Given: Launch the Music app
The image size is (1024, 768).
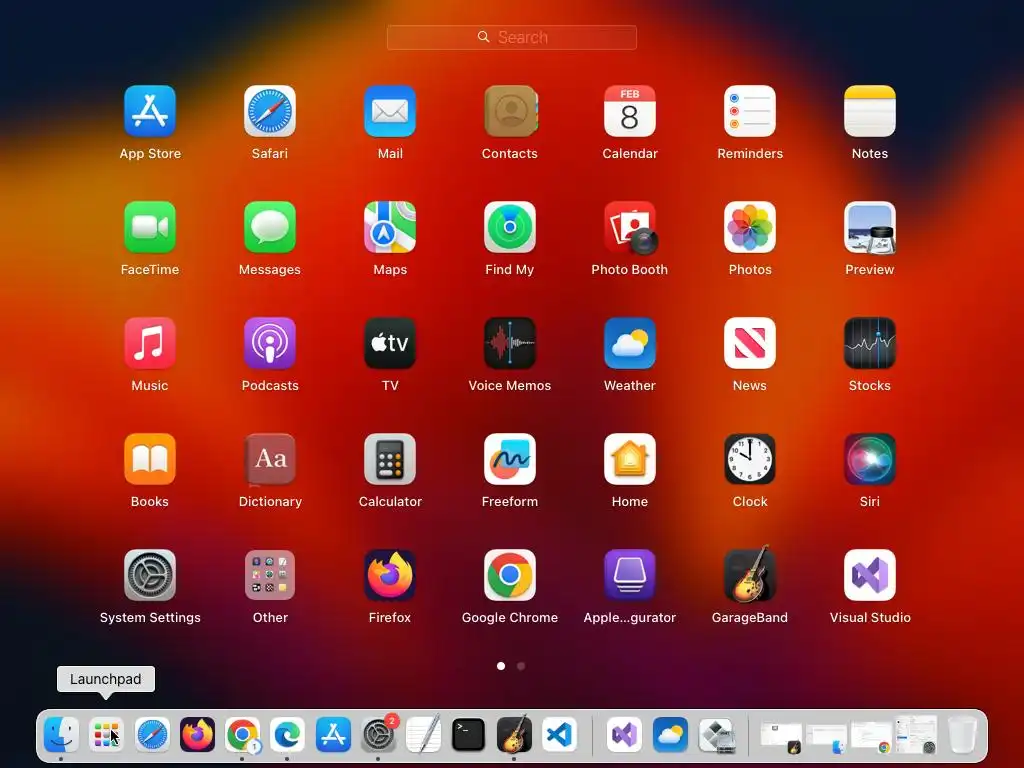Looking at the screenshot, I should click(150, 343).
